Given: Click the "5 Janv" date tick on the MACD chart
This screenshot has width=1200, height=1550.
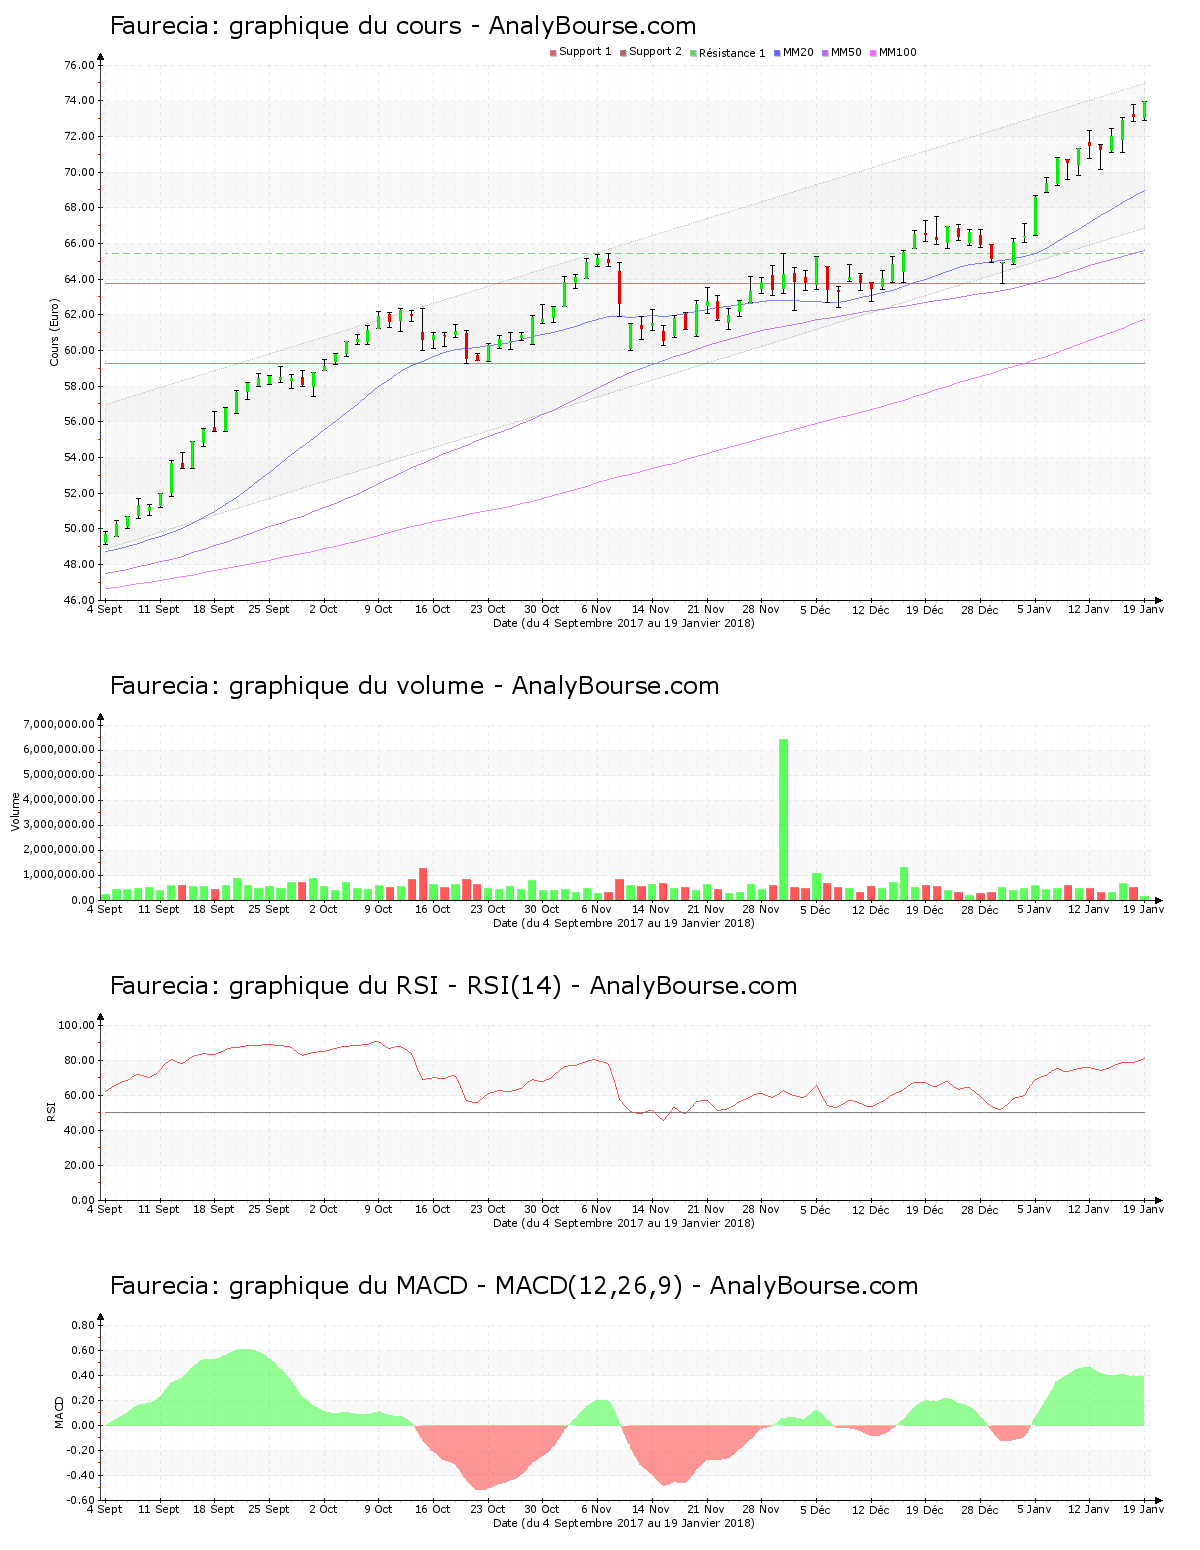Looking at the screenshot, I should point(1034,1509).
